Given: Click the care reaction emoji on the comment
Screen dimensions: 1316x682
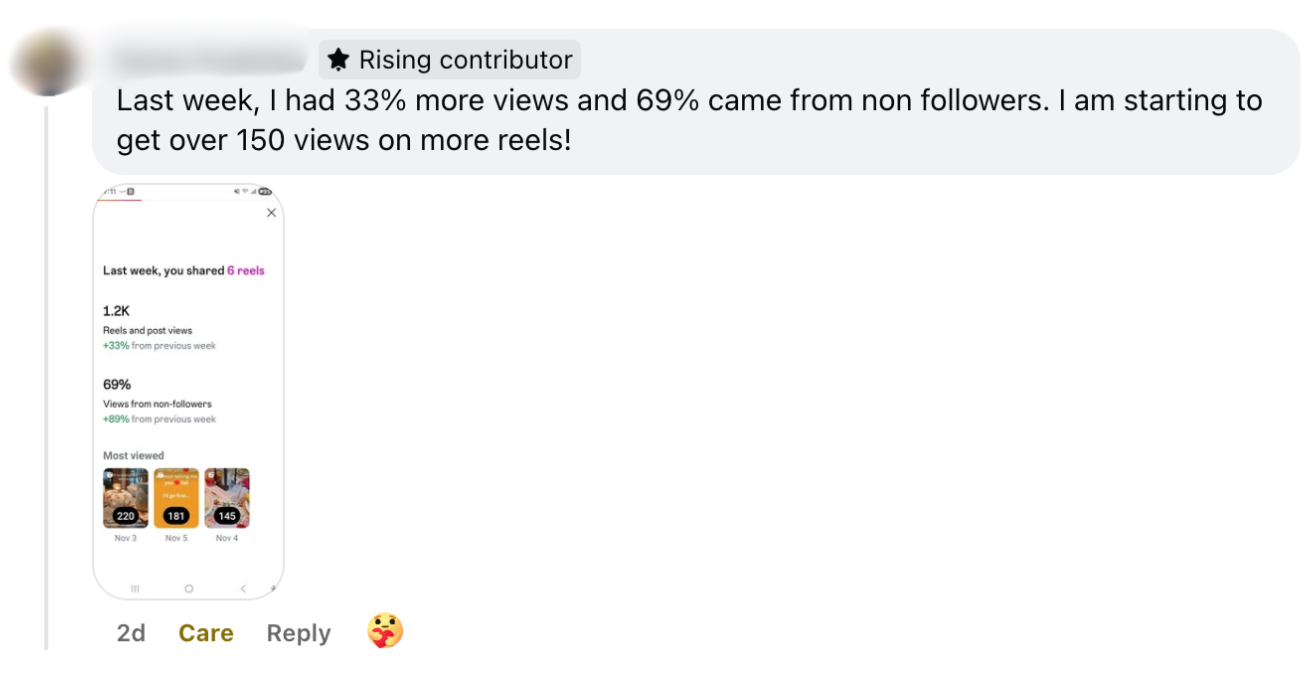Looking at the screenshot, I should coord(385,632).
